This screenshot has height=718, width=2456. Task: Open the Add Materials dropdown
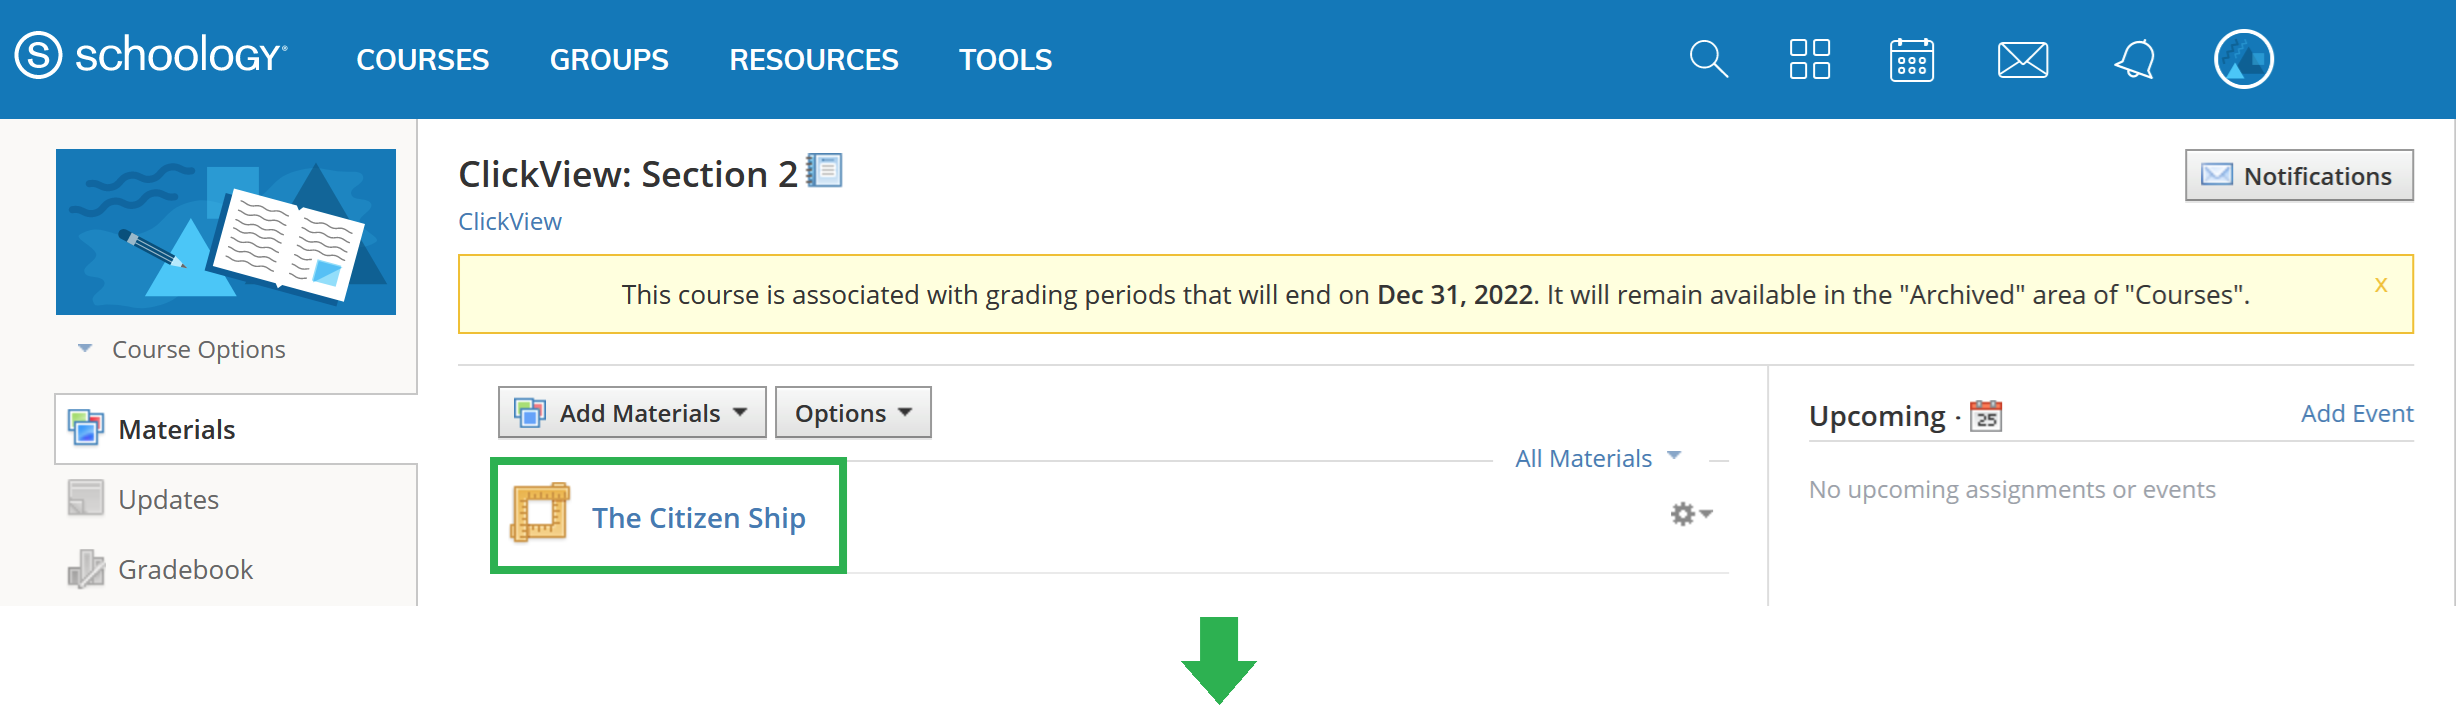tap(632, 412)
